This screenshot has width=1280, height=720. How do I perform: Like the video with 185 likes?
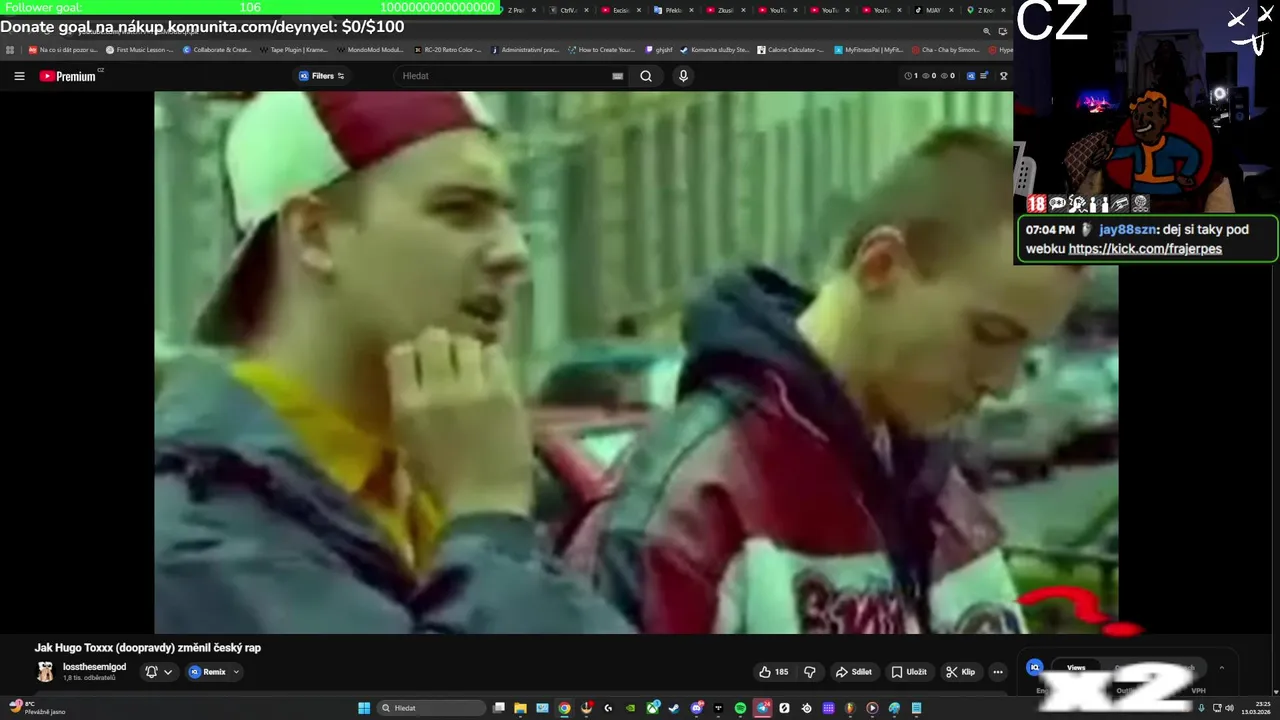(x=773, y=672)
